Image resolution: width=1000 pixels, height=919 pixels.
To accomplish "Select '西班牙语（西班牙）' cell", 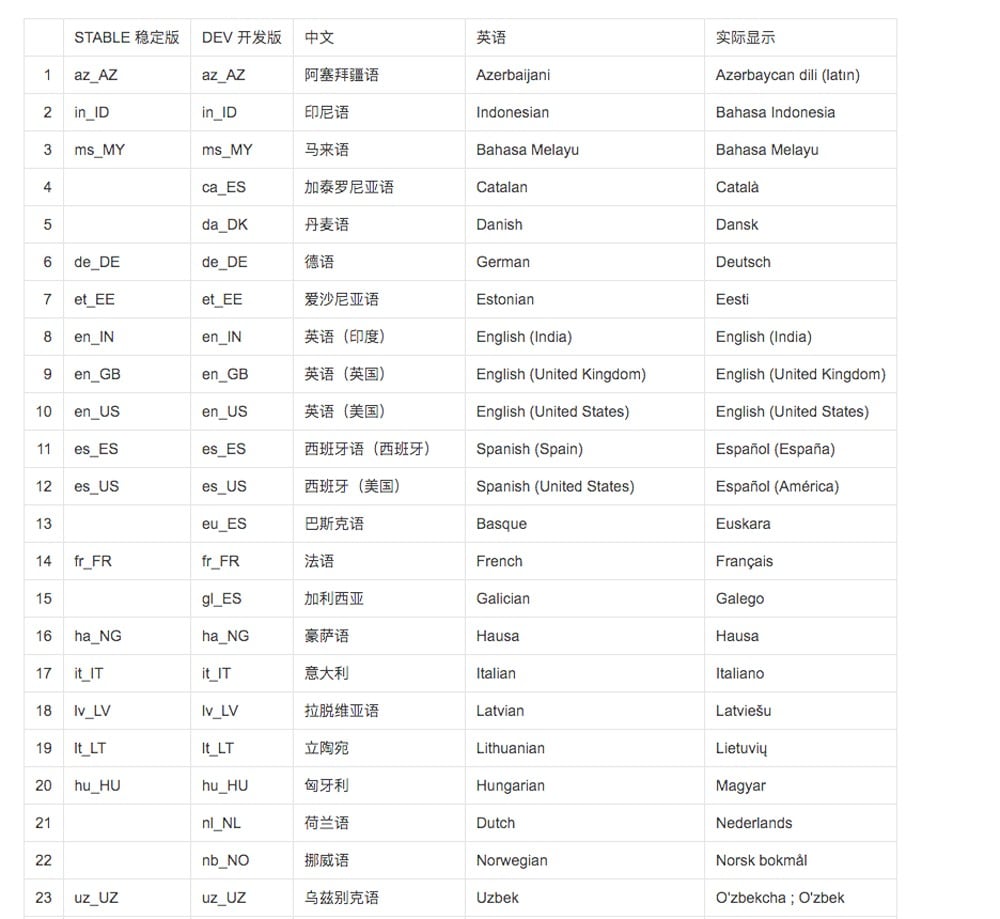I will 379,449.
